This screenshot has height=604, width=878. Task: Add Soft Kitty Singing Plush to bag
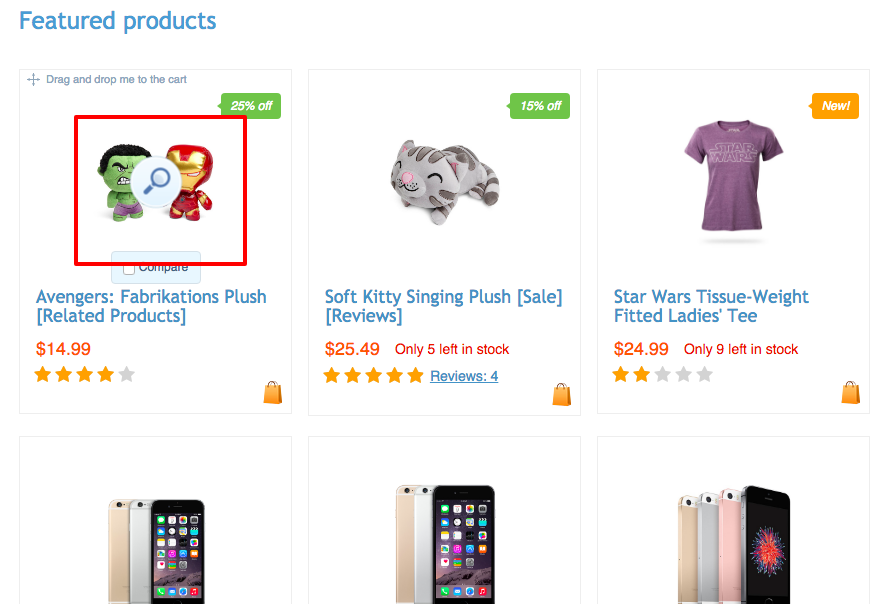click(x=562, y=395)
